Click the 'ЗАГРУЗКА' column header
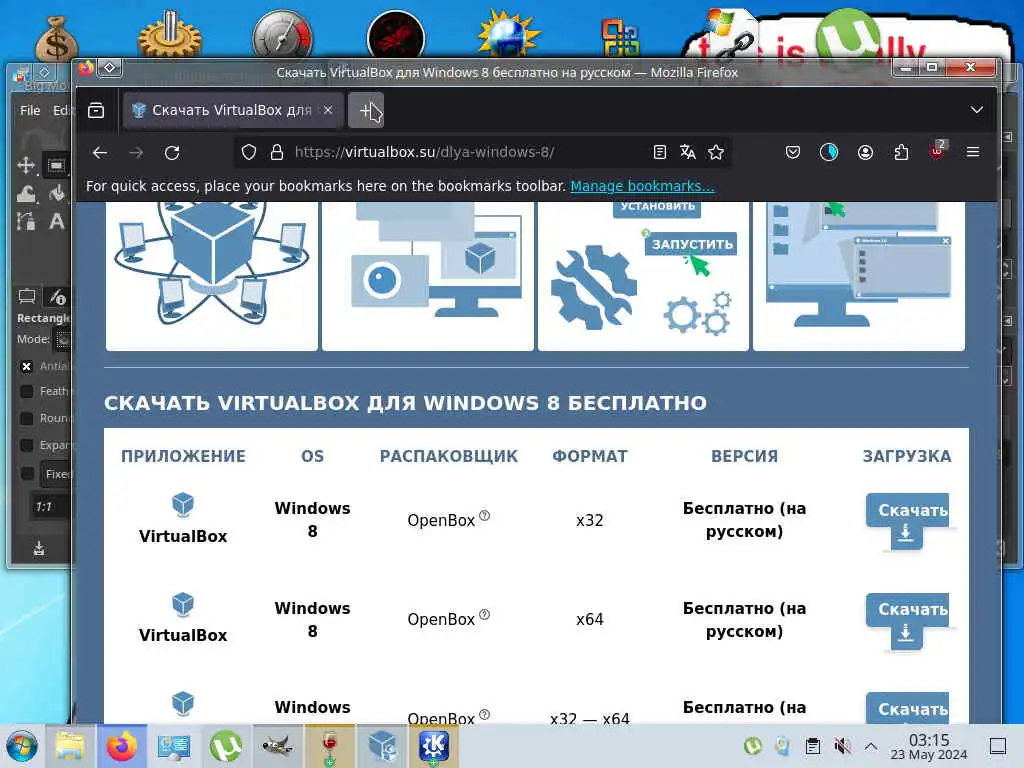This screenshot has height=768, width=1024. [x=907, y=456]
